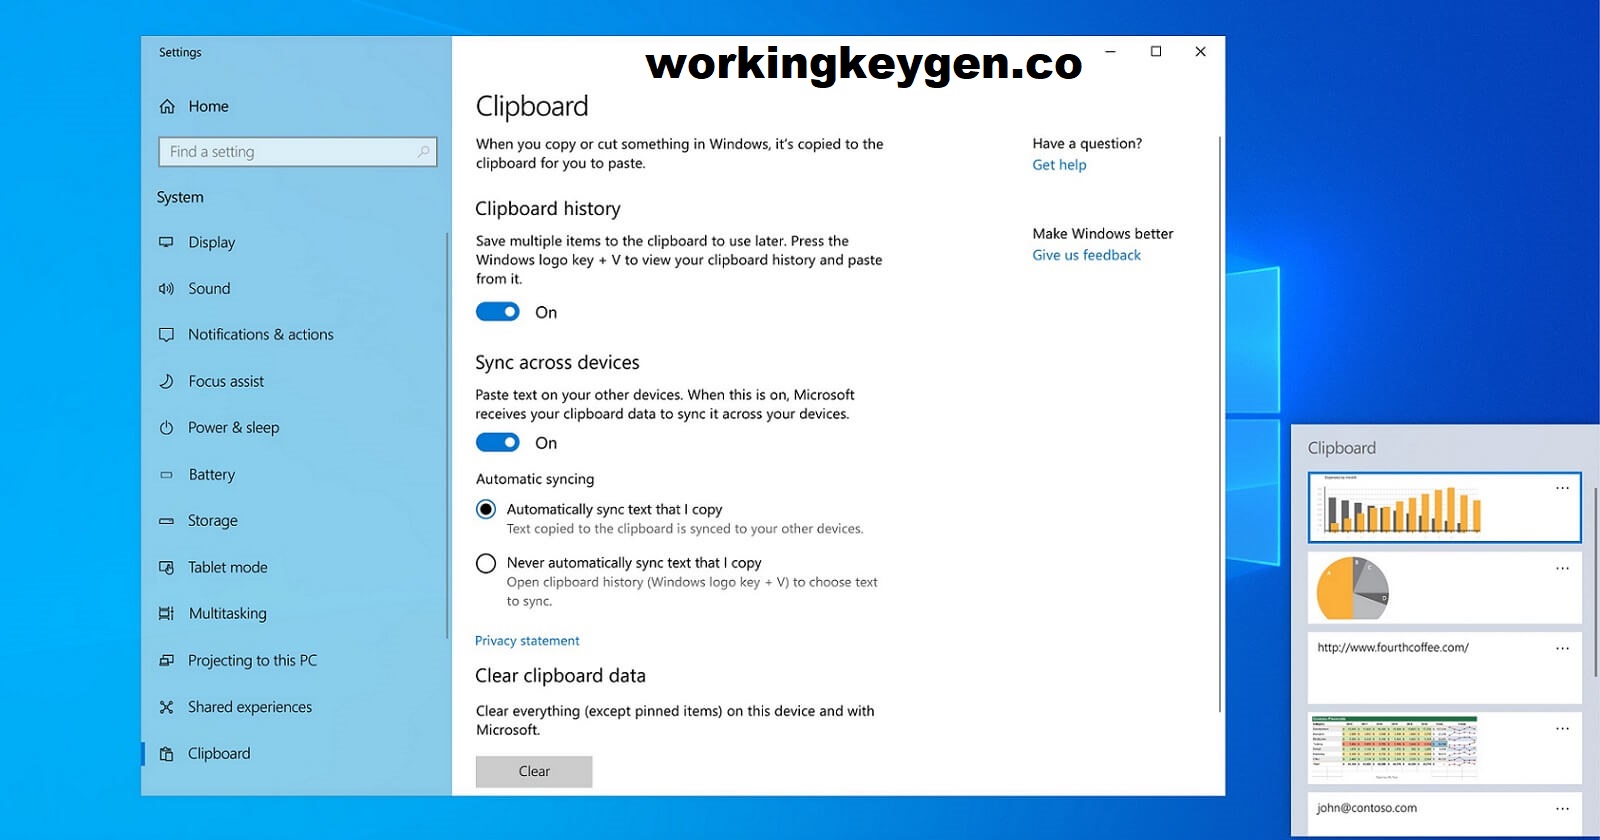Click the Display monitor icon in sidebar
Screen dimensions: 1600x840
coord(166,242)
